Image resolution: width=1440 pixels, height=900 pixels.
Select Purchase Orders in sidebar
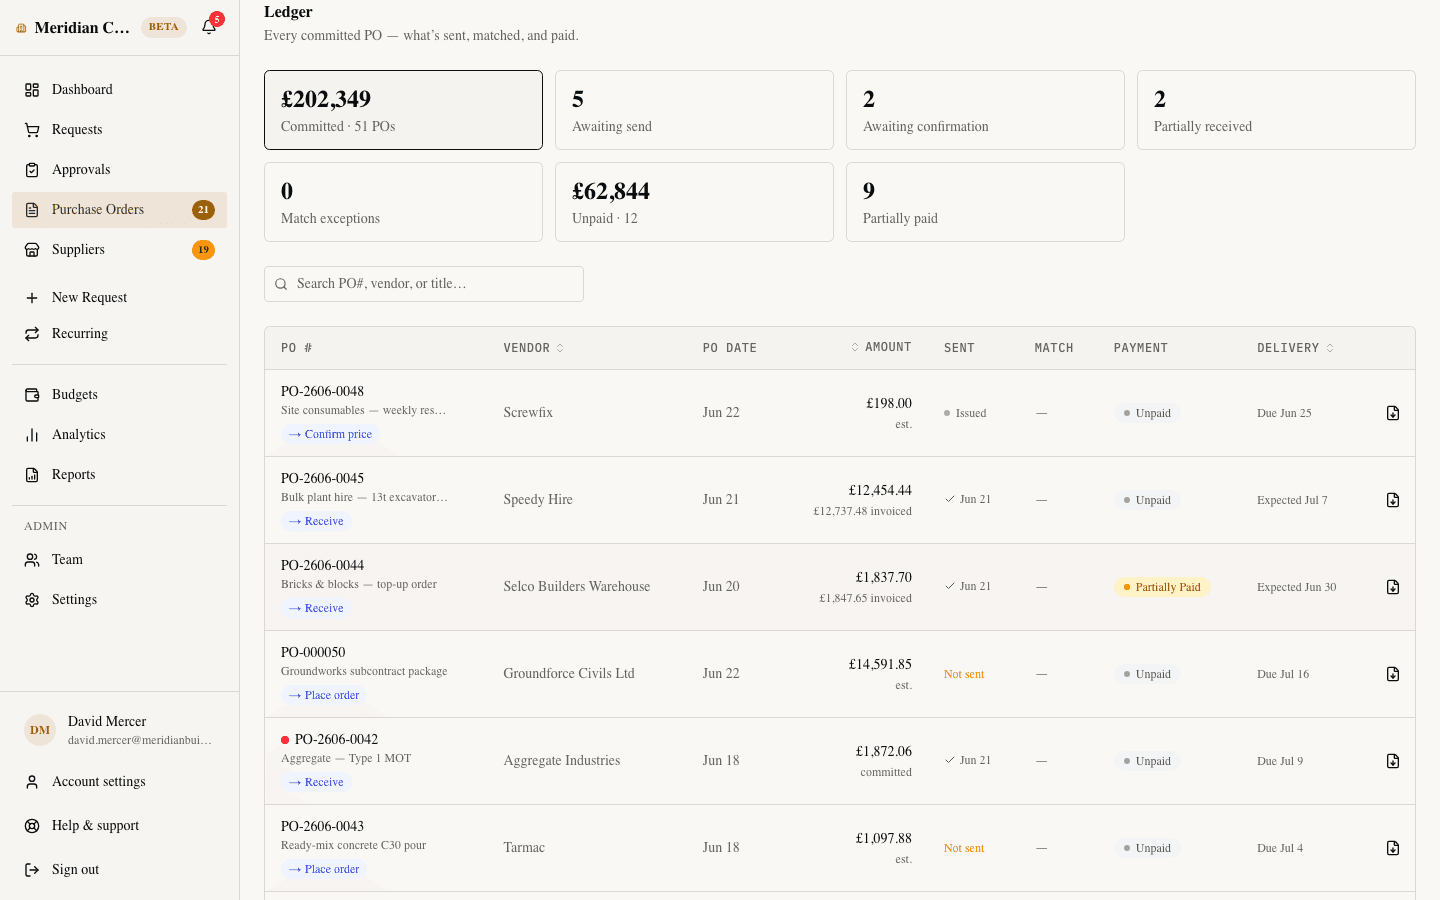[x=119, y=210]
